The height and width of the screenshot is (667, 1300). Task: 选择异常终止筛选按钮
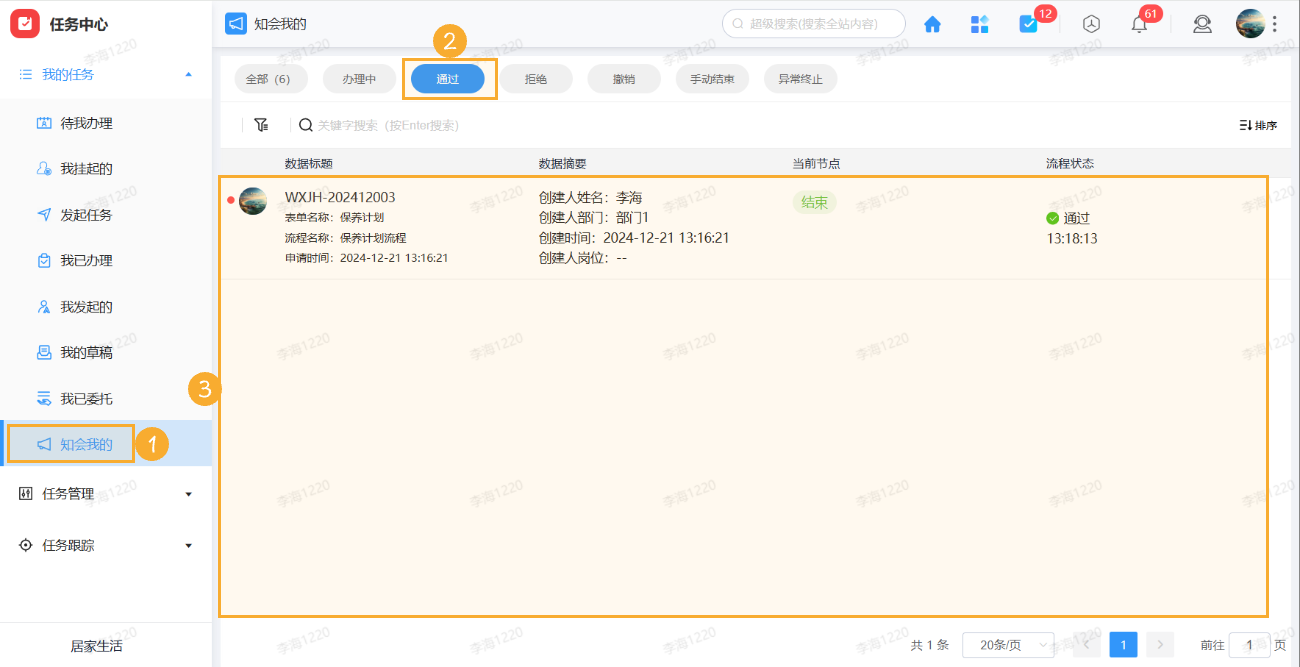click(x=800, y=77)
